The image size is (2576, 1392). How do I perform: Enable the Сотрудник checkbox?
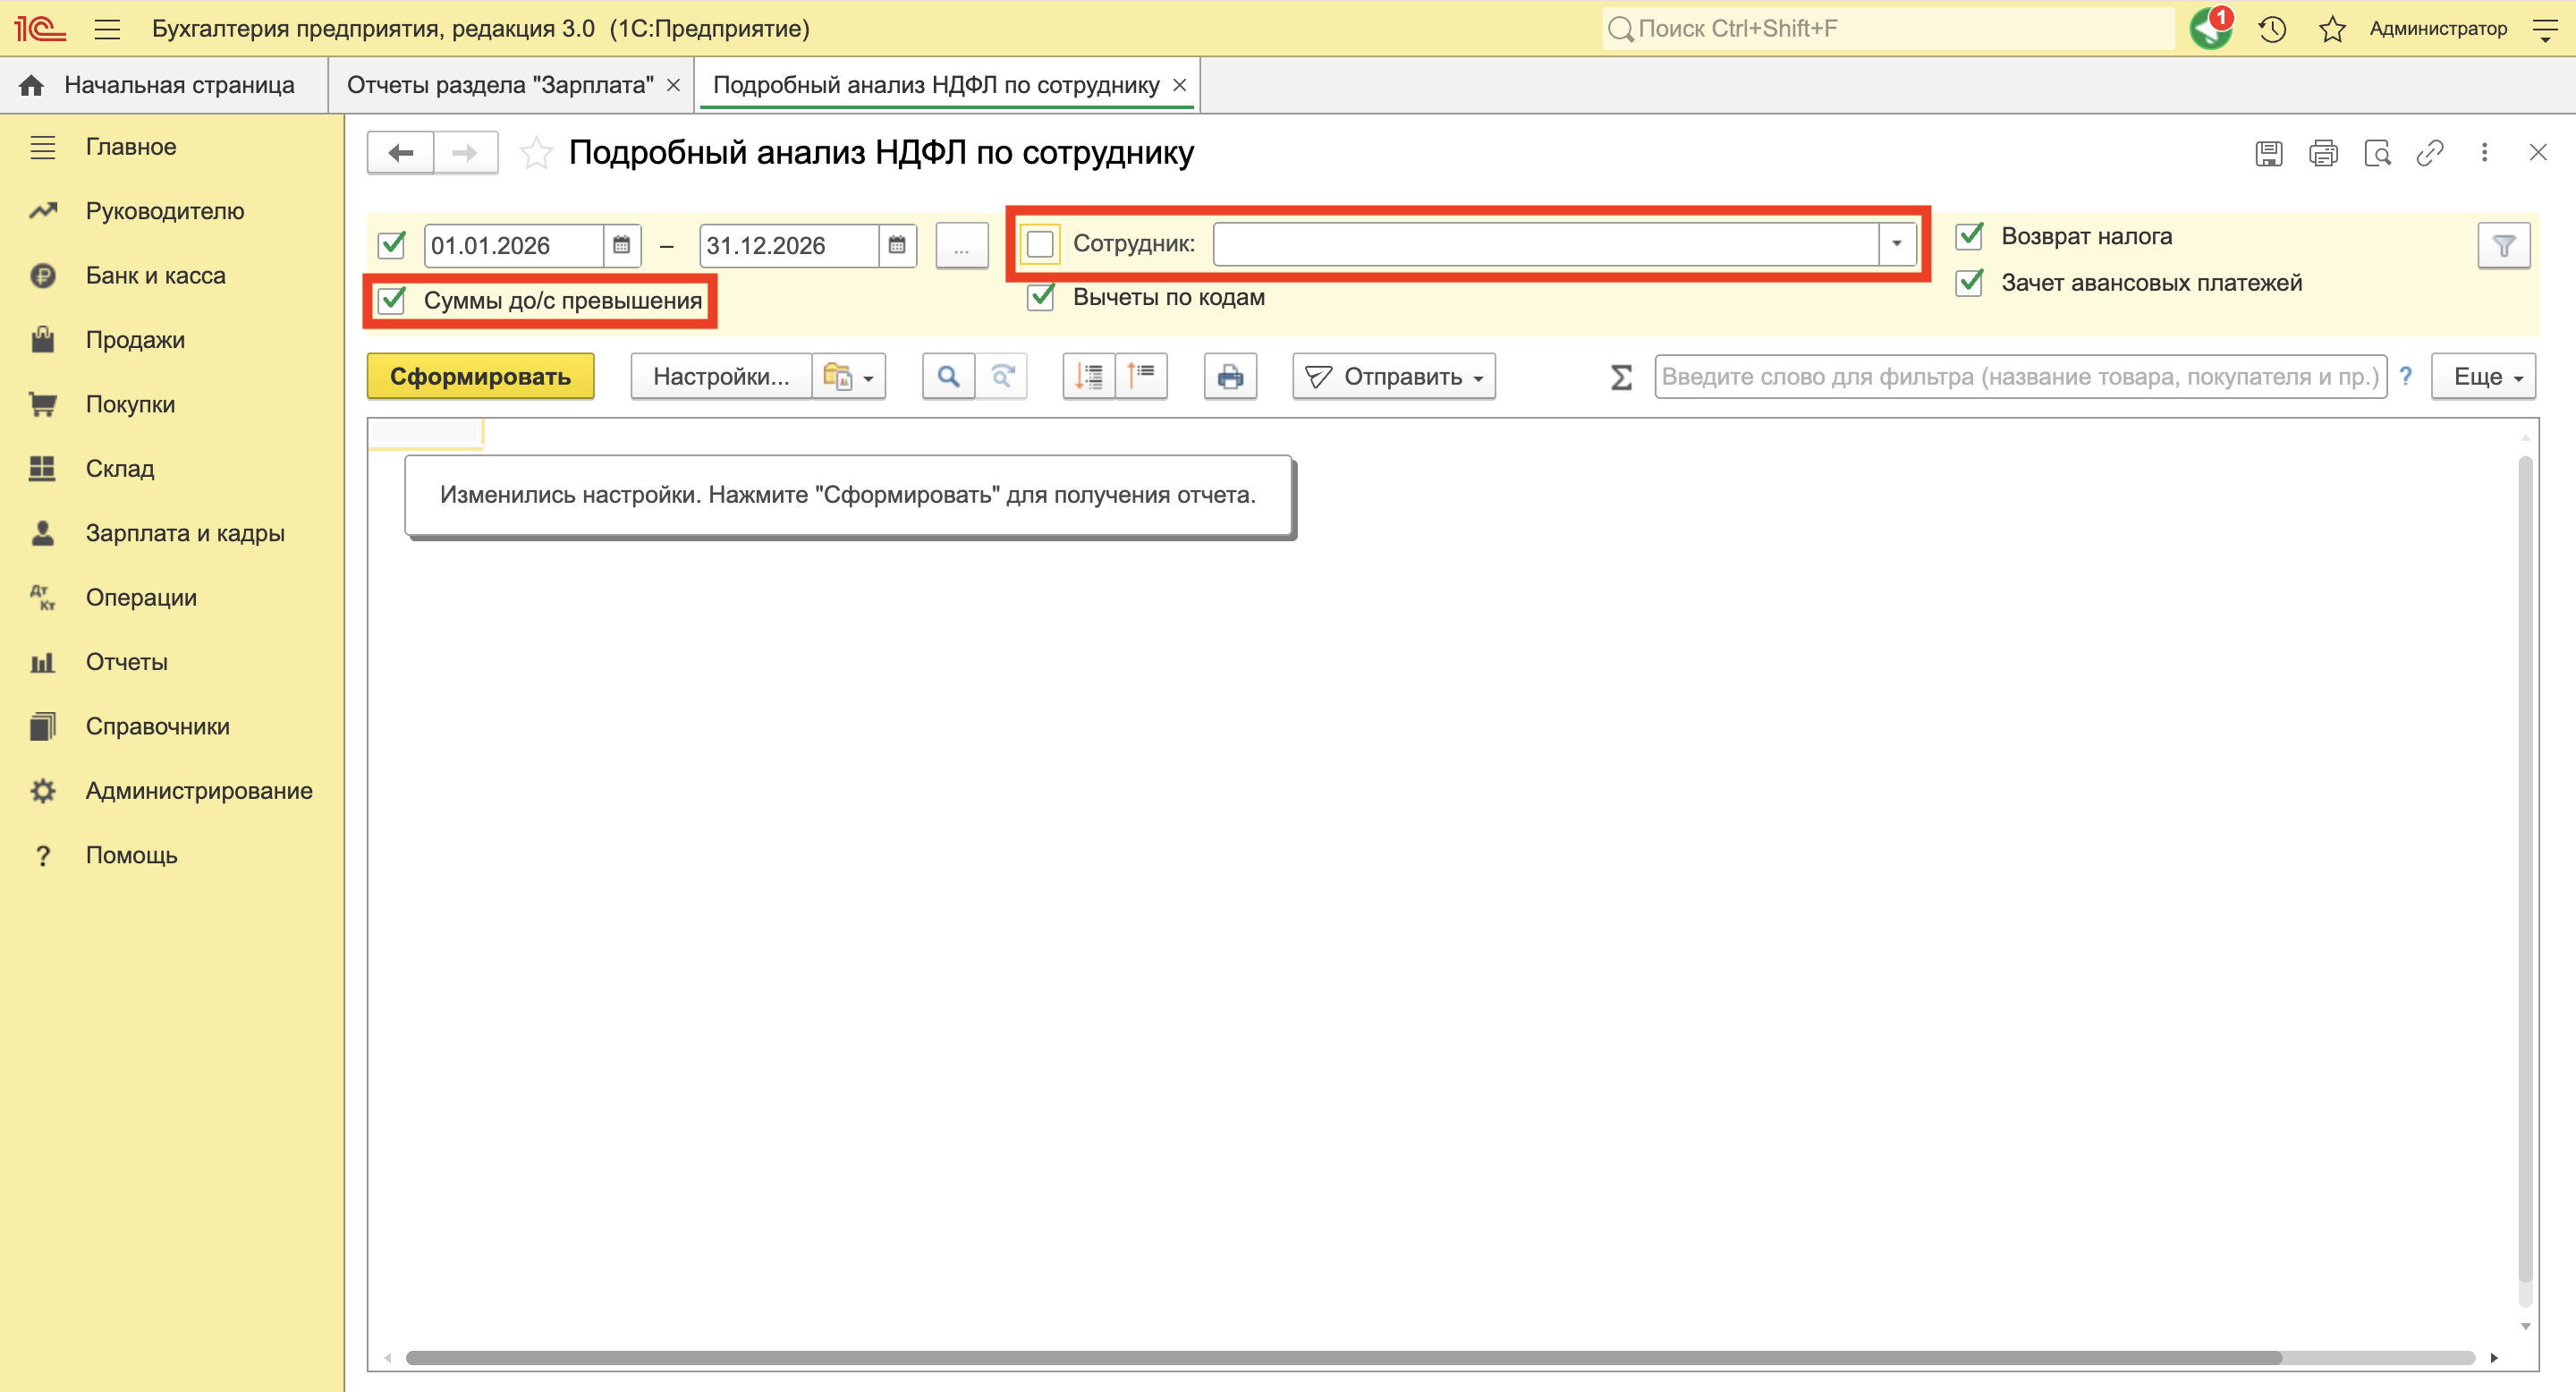point(1040,243)
